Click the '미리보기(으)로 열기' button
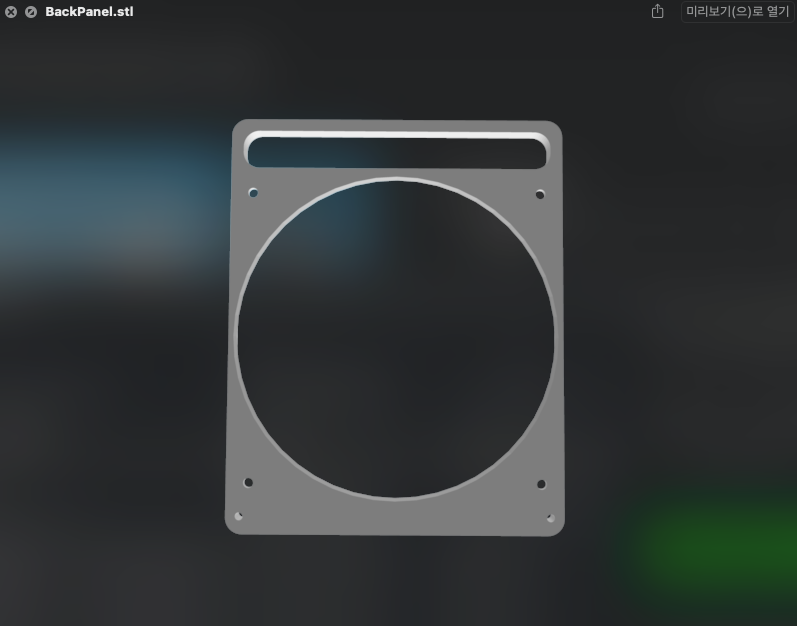 pyautogui.click(x=737, y=12)
